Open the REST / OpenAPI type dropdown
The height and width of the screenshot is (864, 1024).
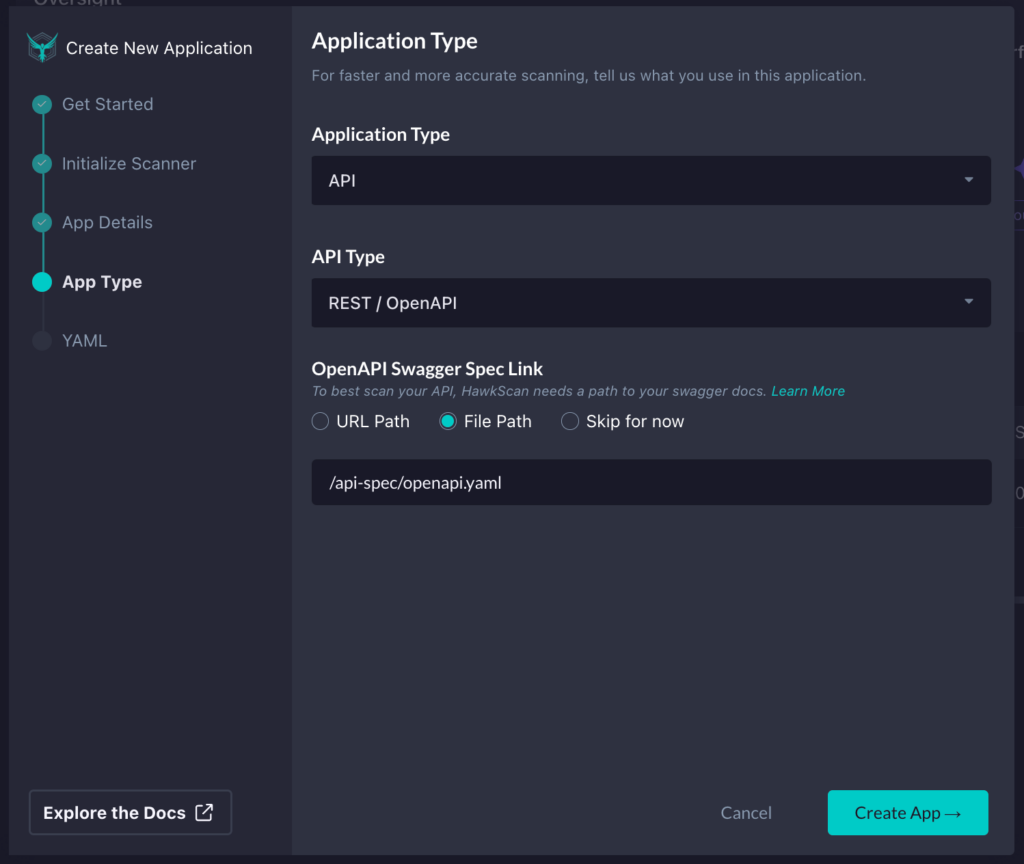(651, 302)
